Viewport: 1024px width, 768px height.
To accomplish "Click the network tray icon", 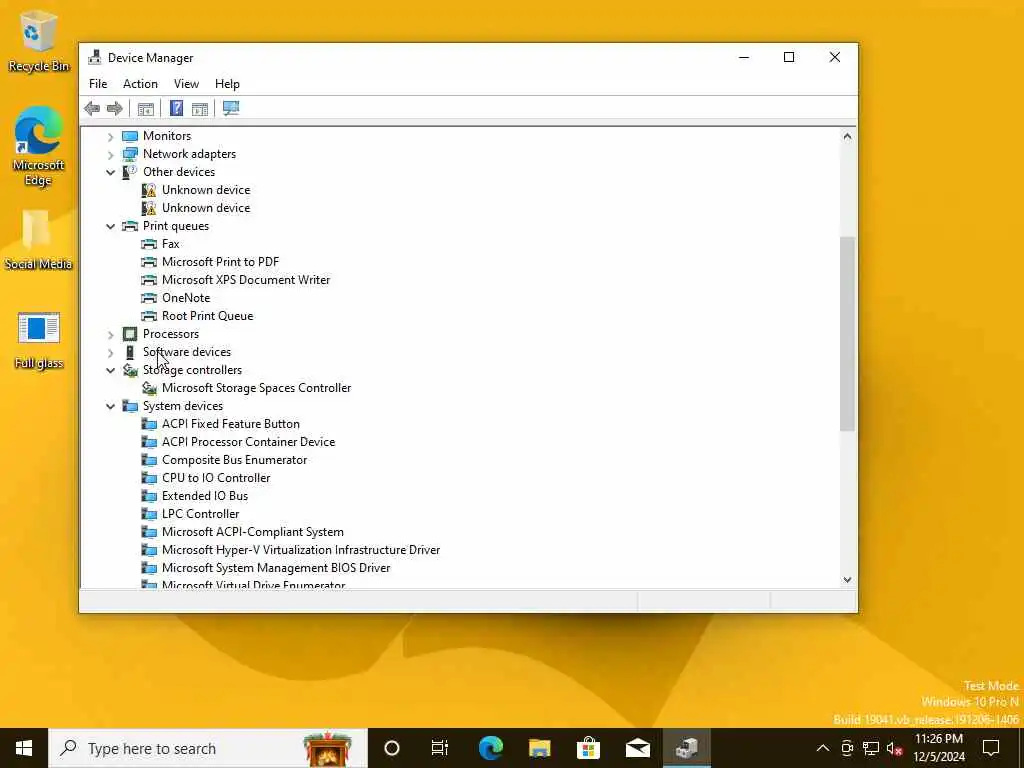I will coord(871,748).
